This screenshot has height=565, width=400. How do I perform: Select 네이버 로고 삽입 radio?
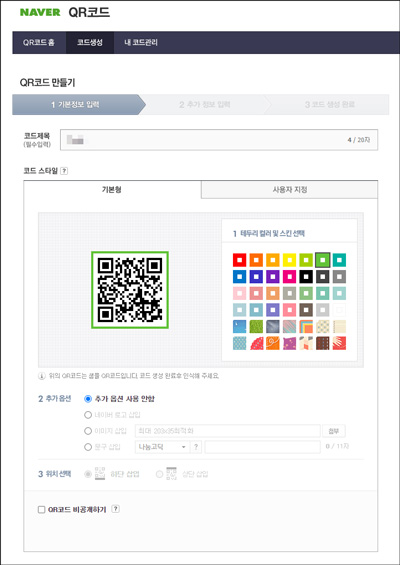click(x=88, y=415)
